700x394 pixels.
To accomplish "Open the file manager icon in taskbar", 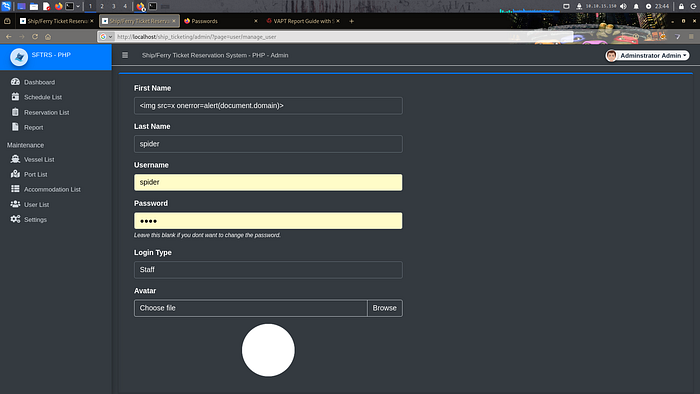I will (x=34, y=6).
